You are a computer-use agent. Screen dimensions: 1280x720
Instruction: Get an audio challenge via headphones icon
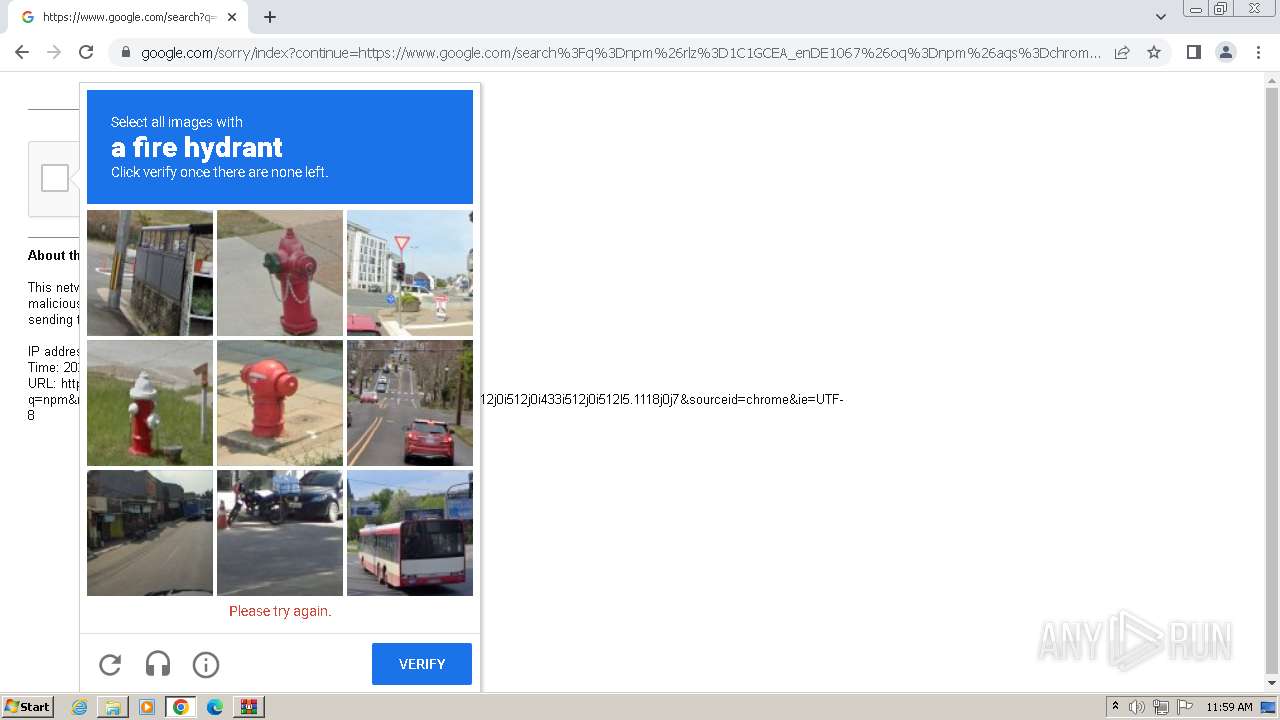coord(158,664)
